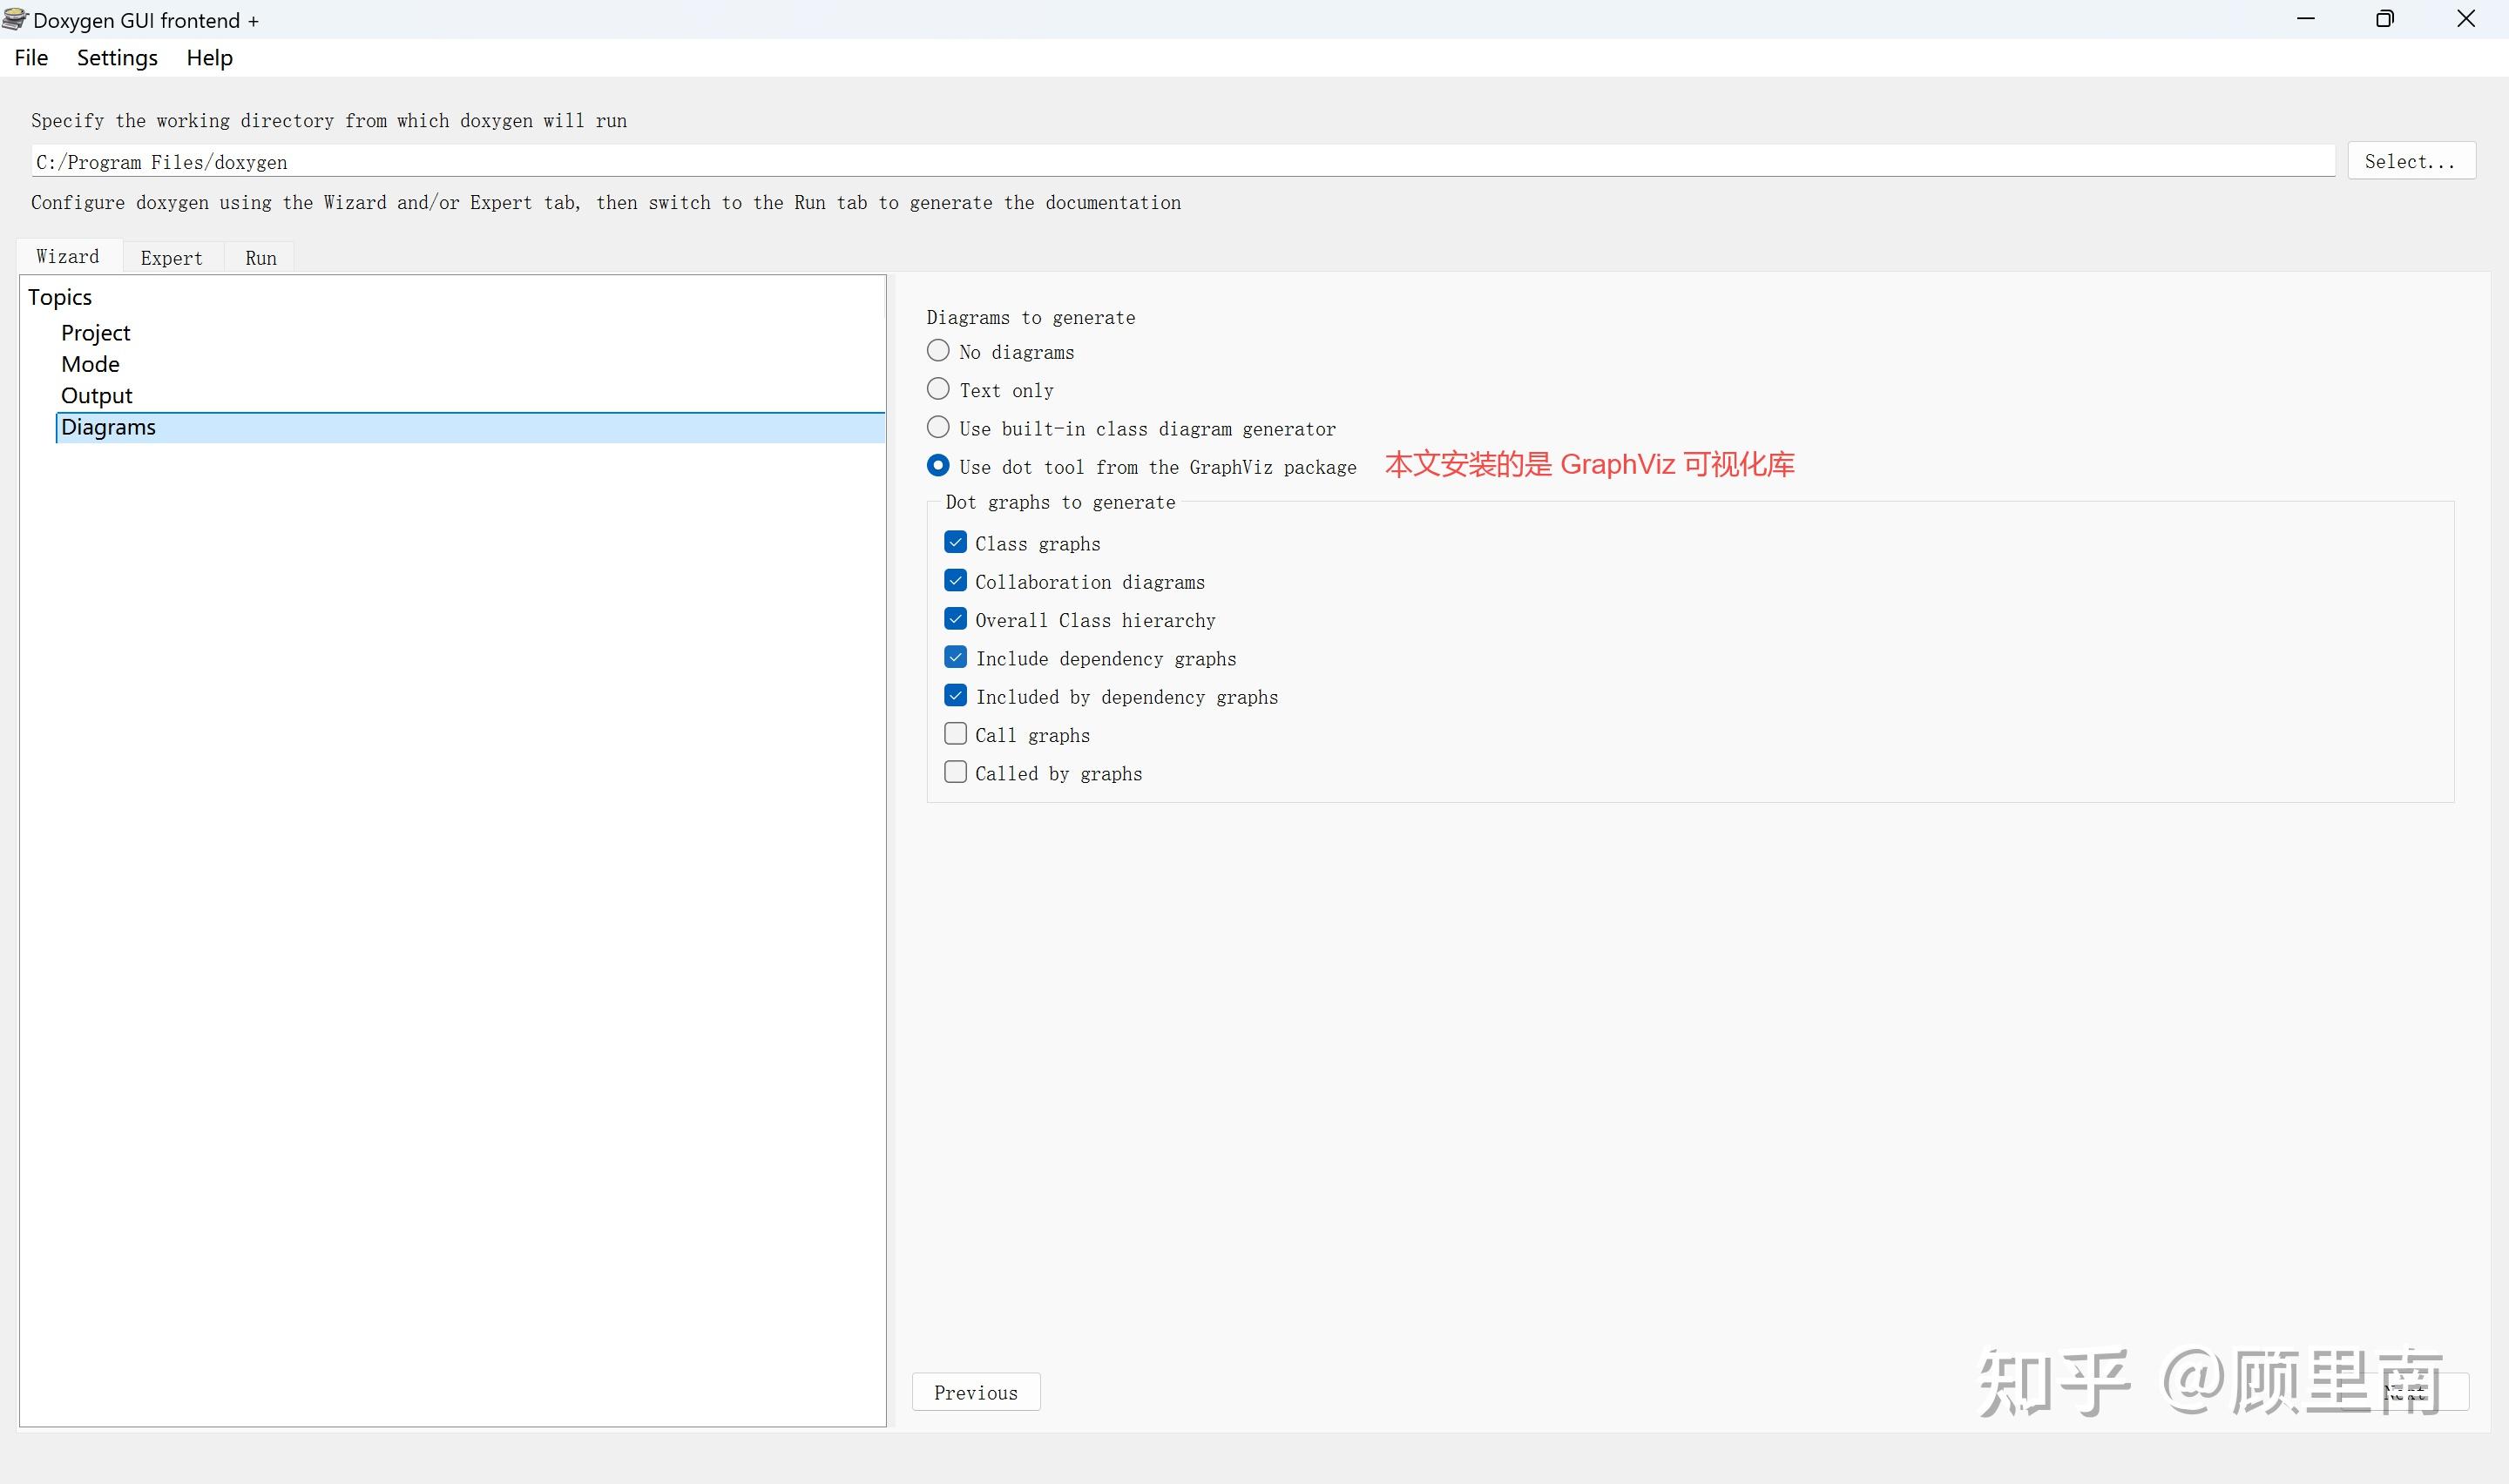Select built-in class diagram generator

tap(938, 427)
